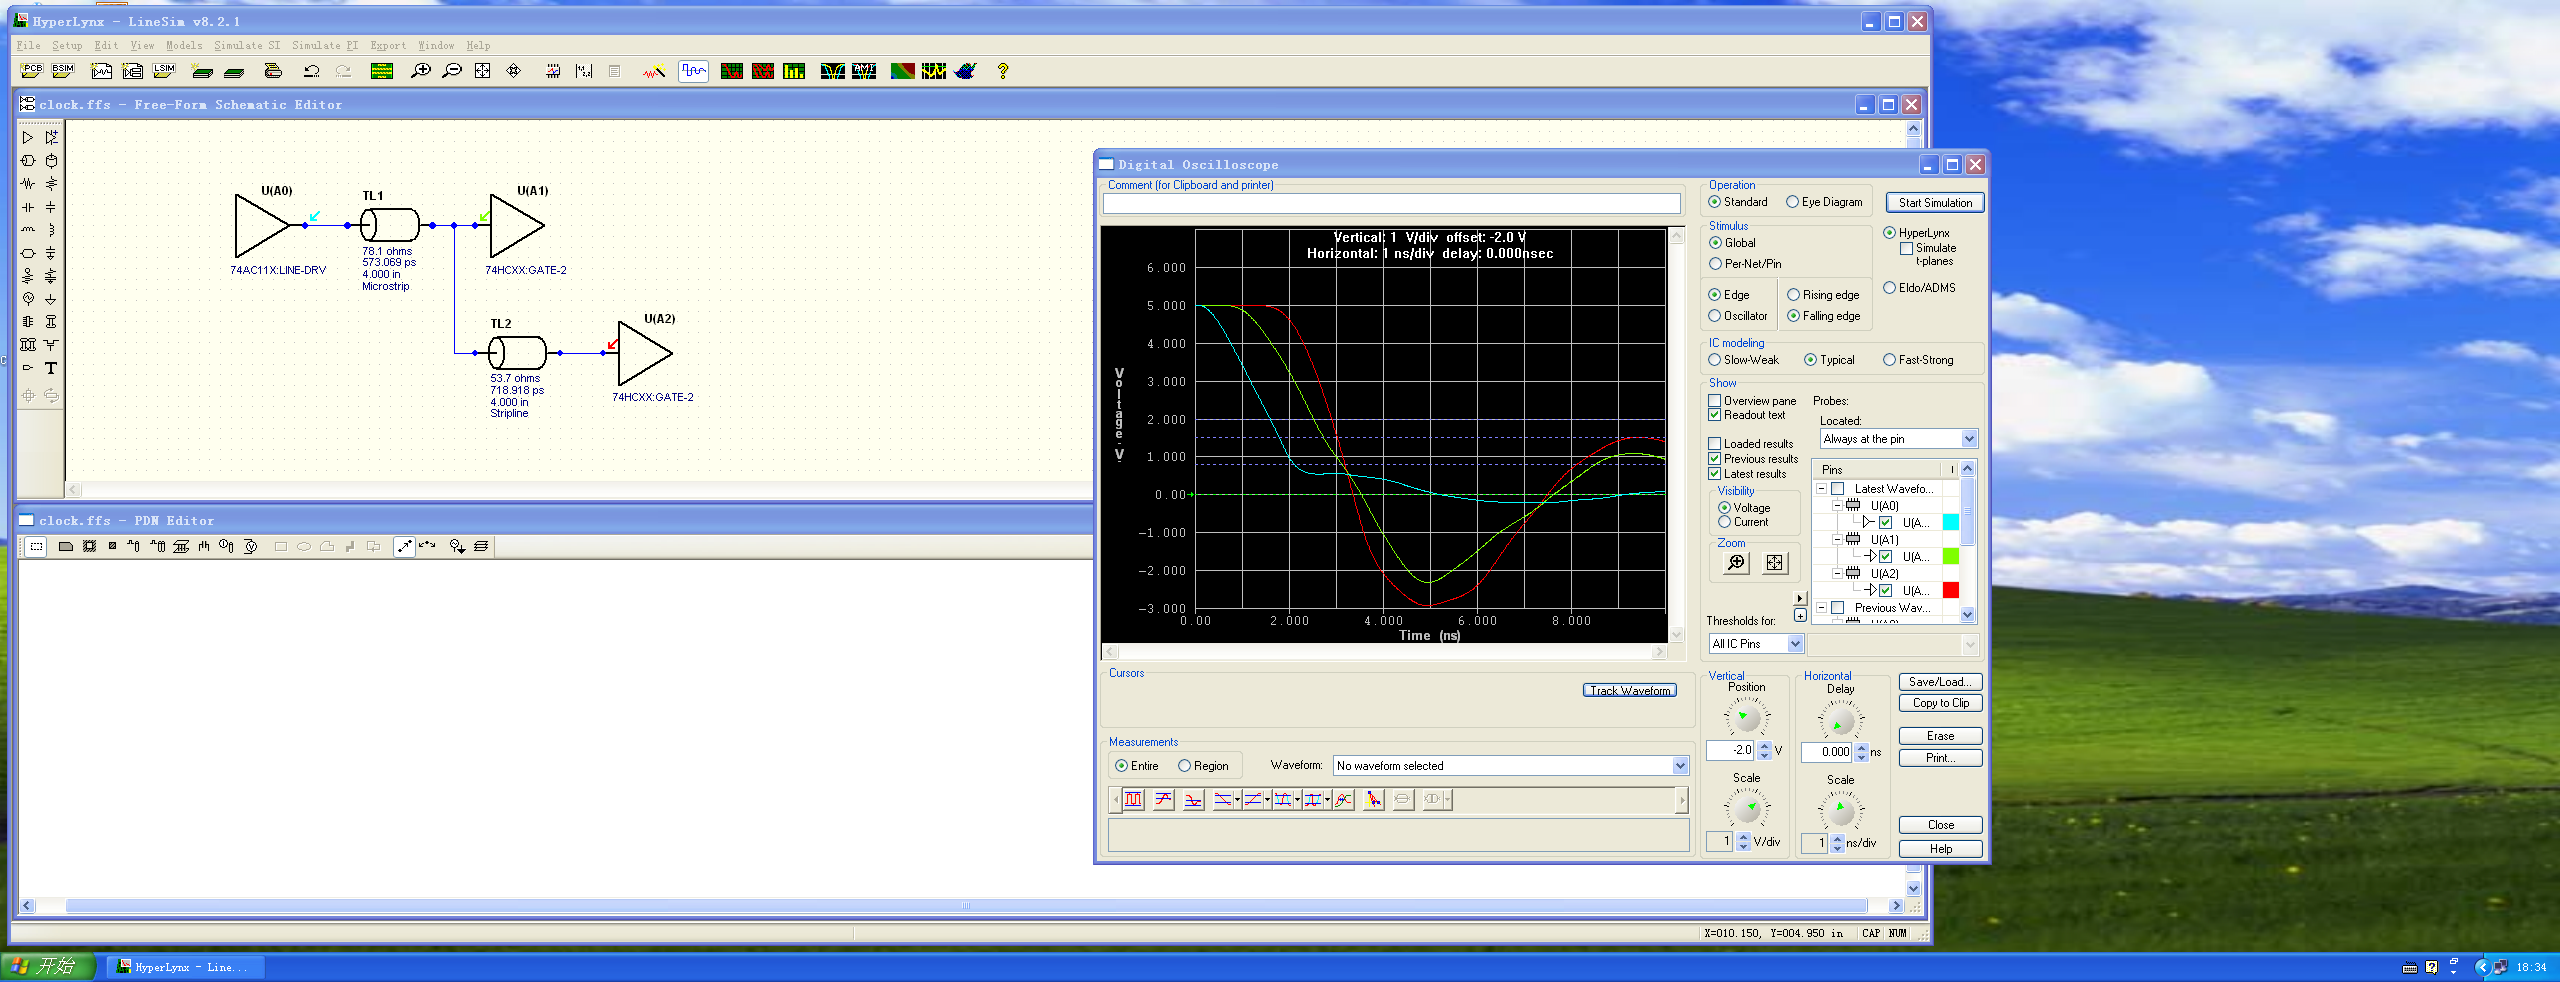This screenshot has width=2560, height=982.
Task: Select the Eye Diagram operation mode
Action: 1792,202
